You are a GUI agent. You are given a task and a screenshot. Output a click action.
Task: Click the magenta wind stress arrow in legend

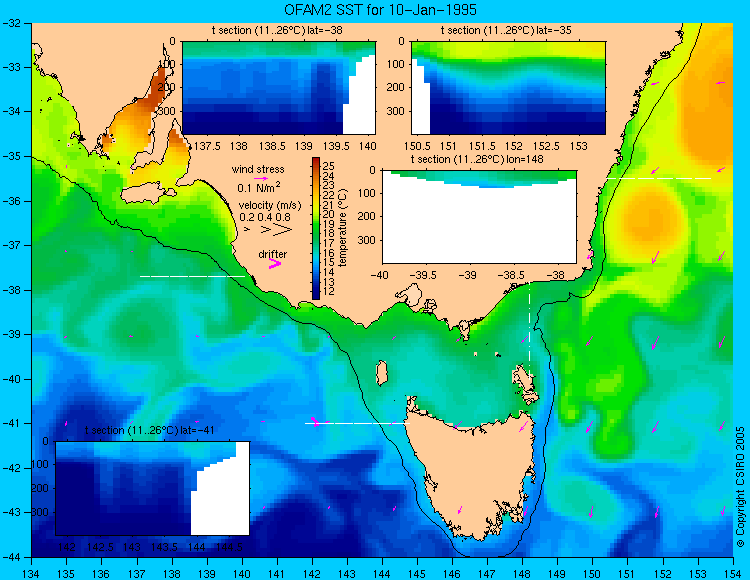(261, 178)
